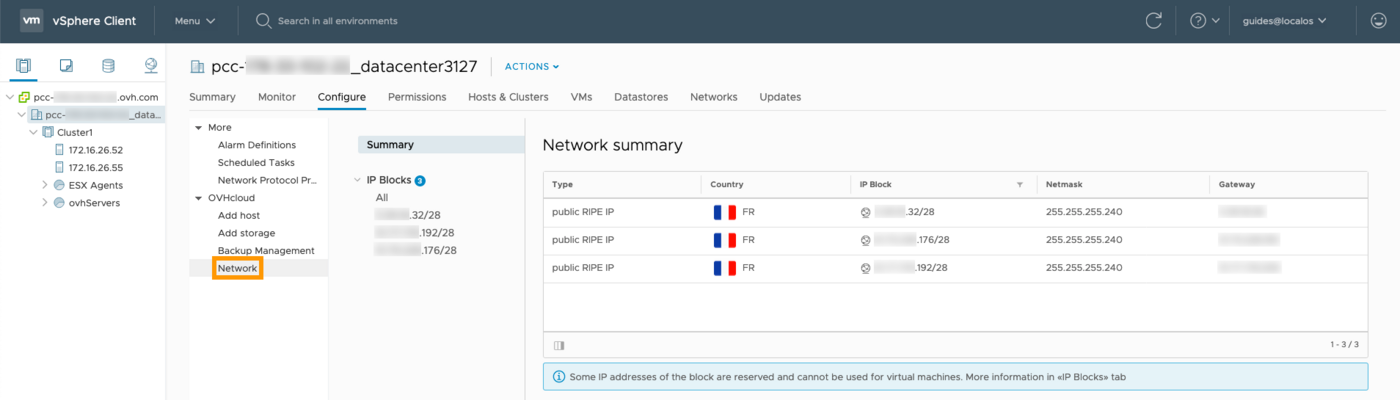
Task: Select Network under OVHcloud
Action: [238, 268]
